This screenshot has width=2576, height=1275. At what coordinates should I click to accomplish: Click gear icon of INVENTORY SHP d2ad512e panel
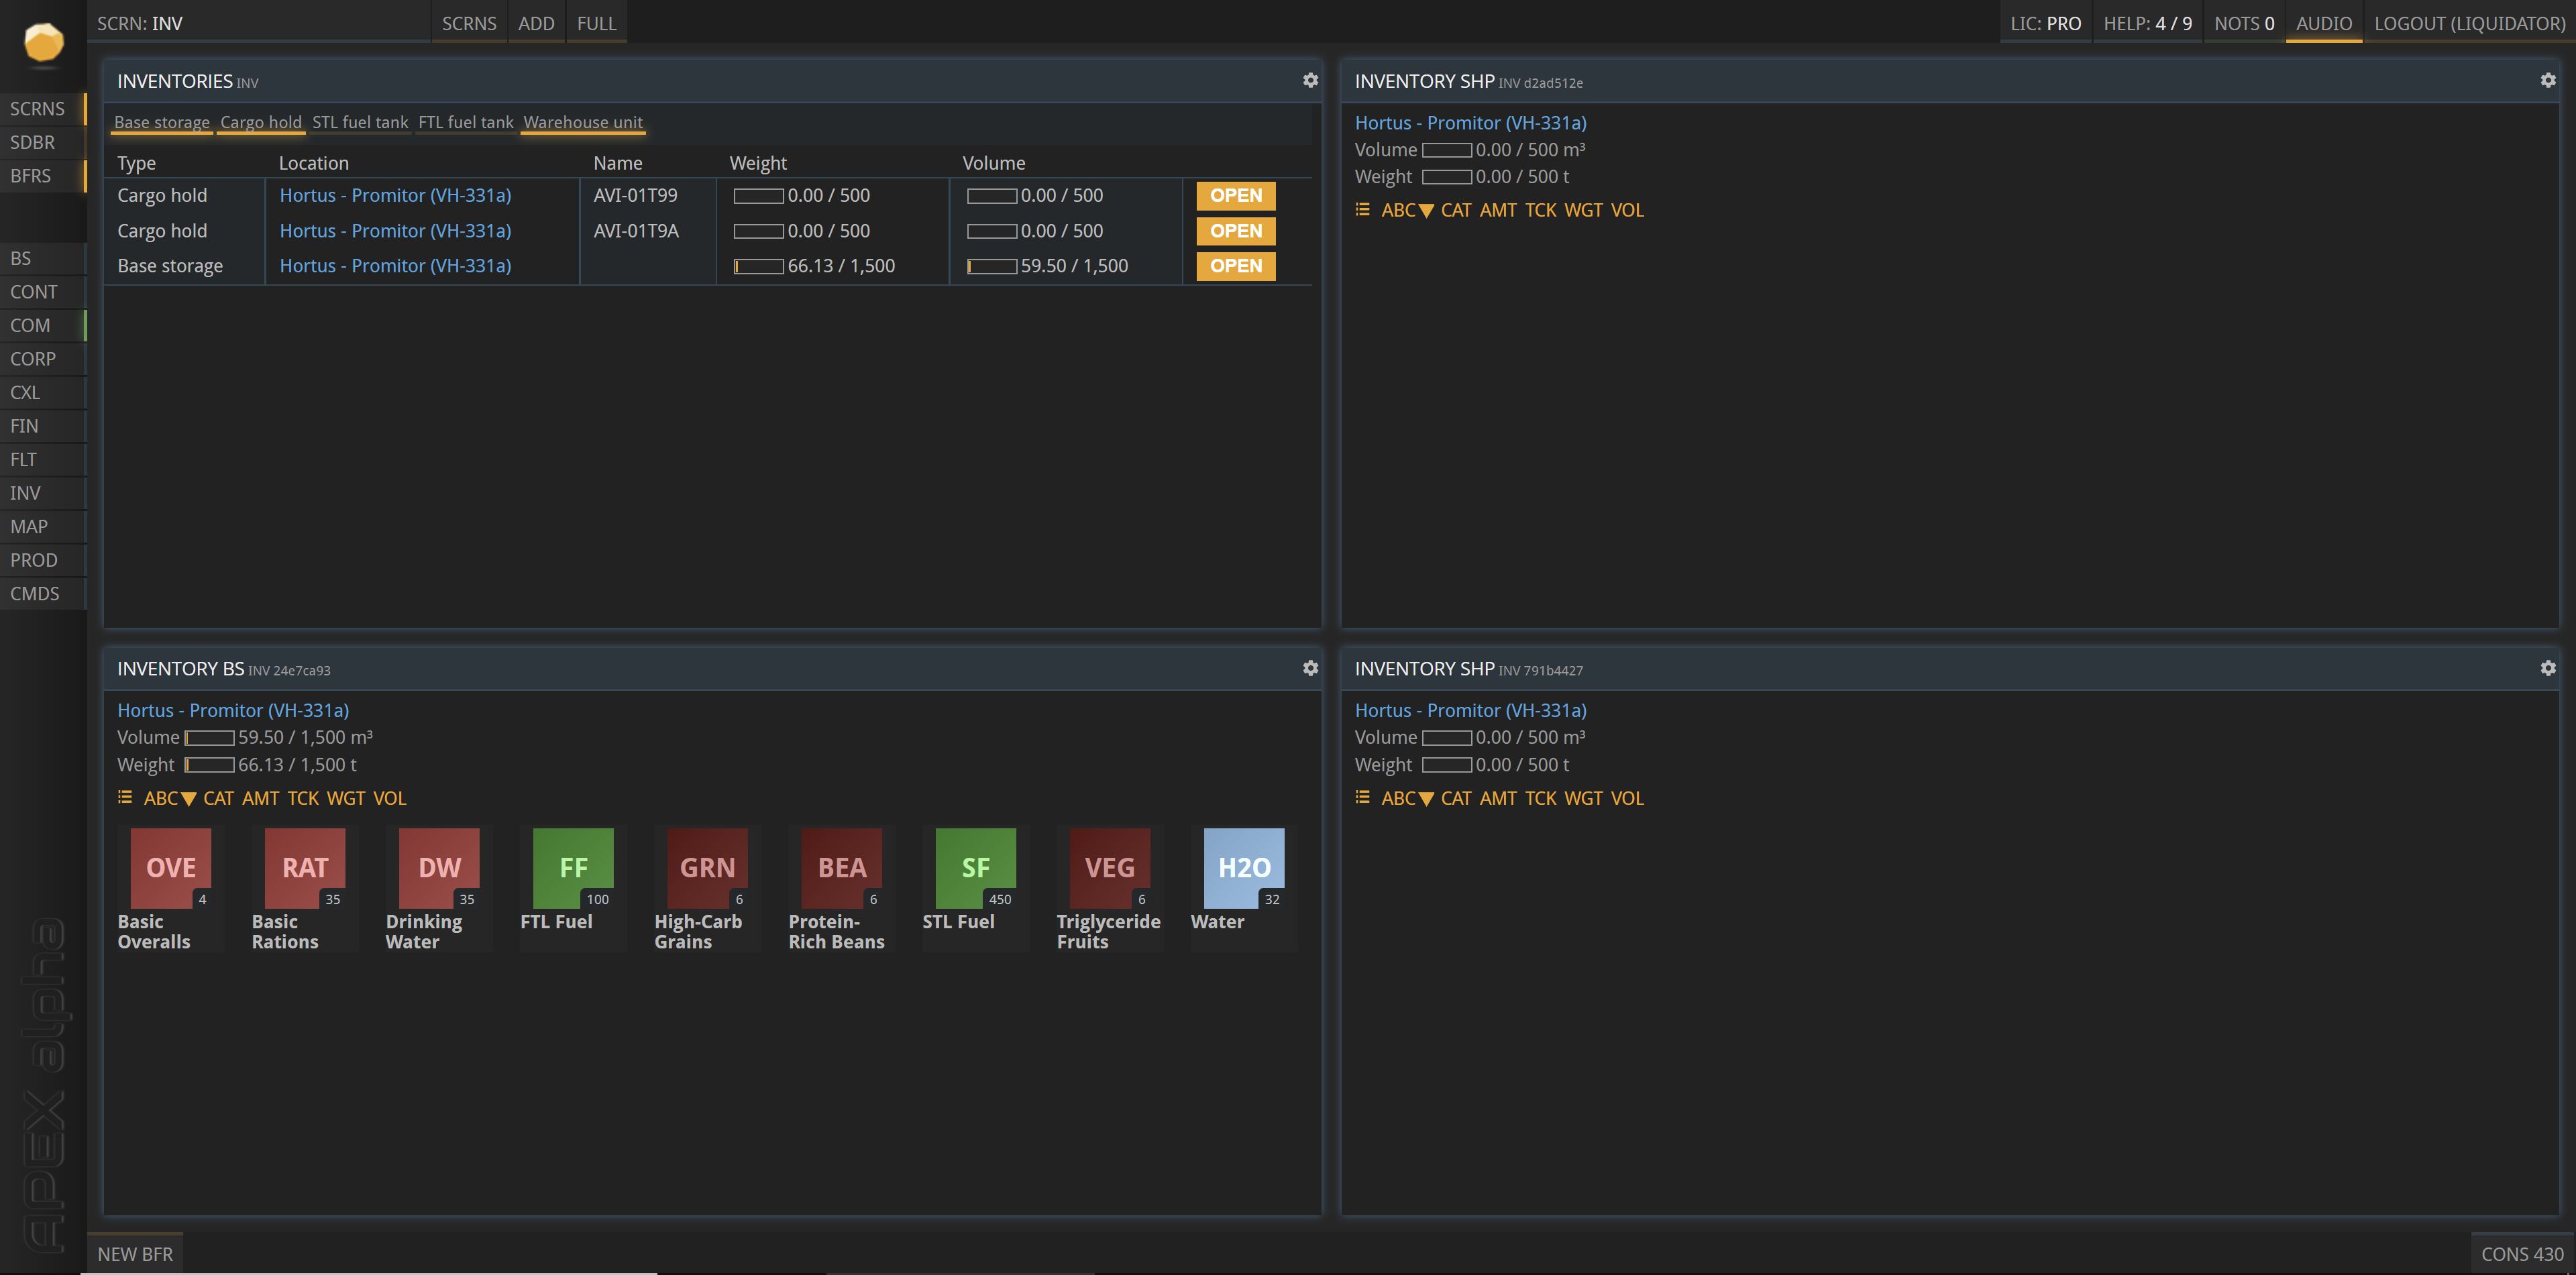(2547, 80)
